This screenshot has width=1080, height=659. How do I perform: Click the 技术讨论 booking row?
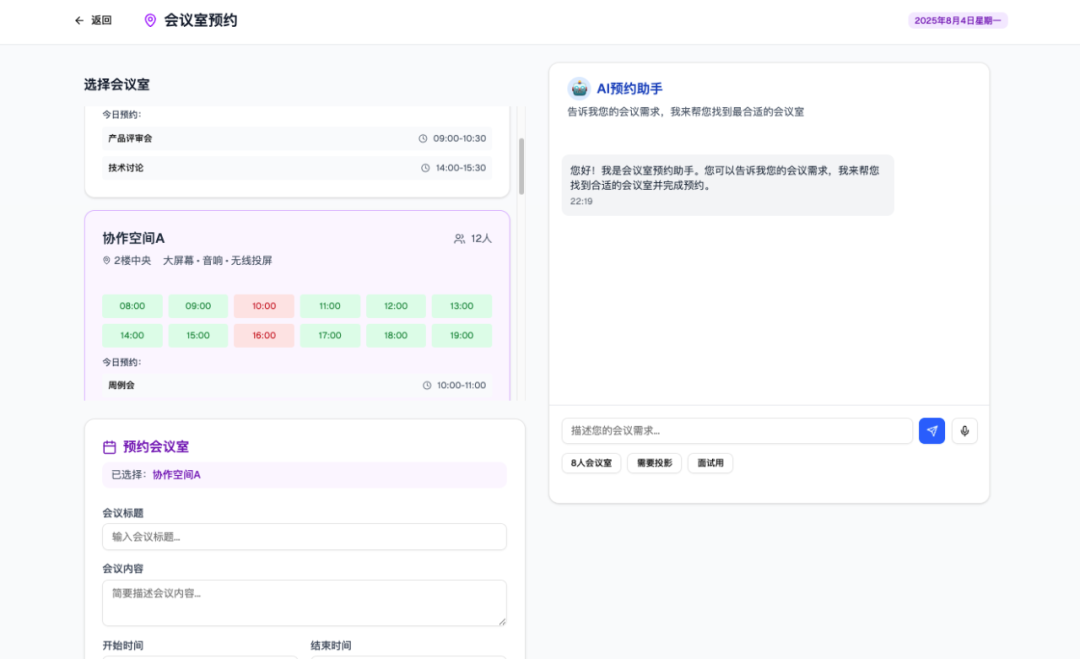pos(297,168)
